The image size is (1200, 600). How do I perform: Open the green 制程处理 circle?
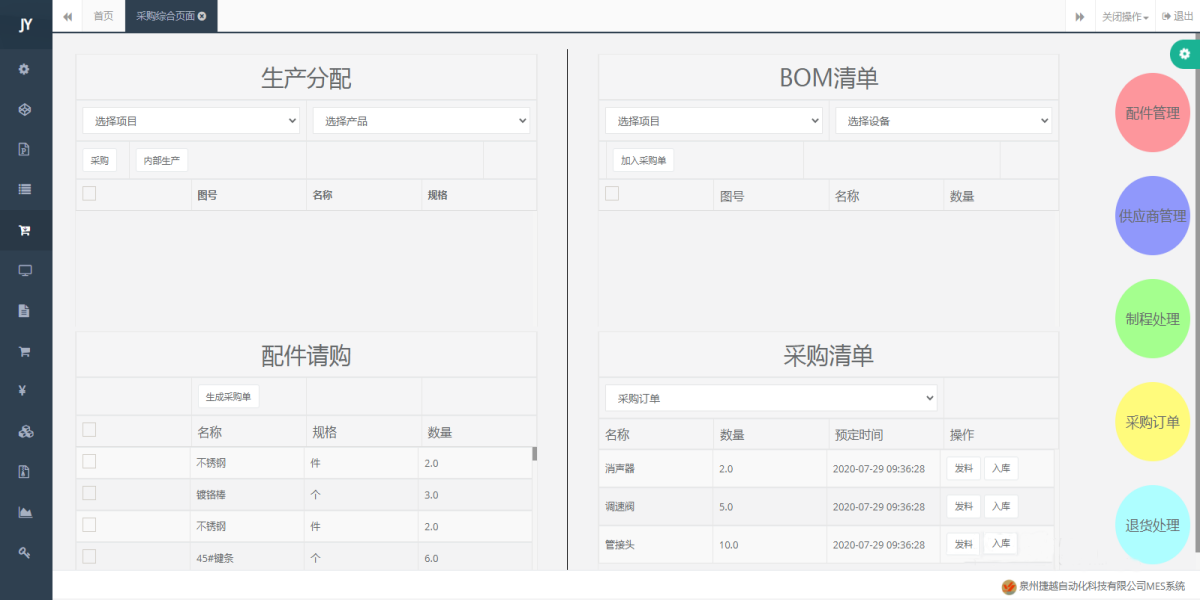click(x=1153, y=319)
